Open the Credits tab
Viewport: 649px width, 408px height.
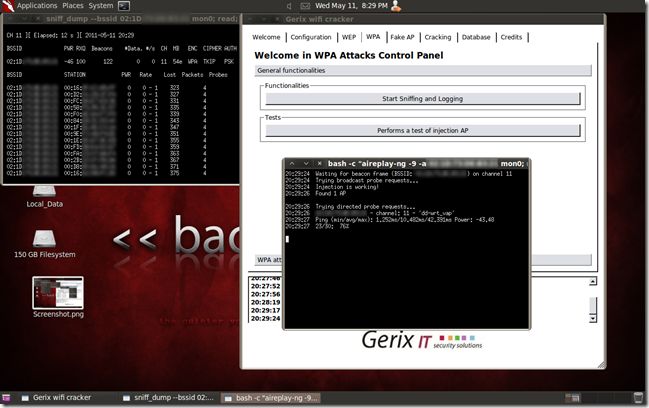[x=511, y=37]
